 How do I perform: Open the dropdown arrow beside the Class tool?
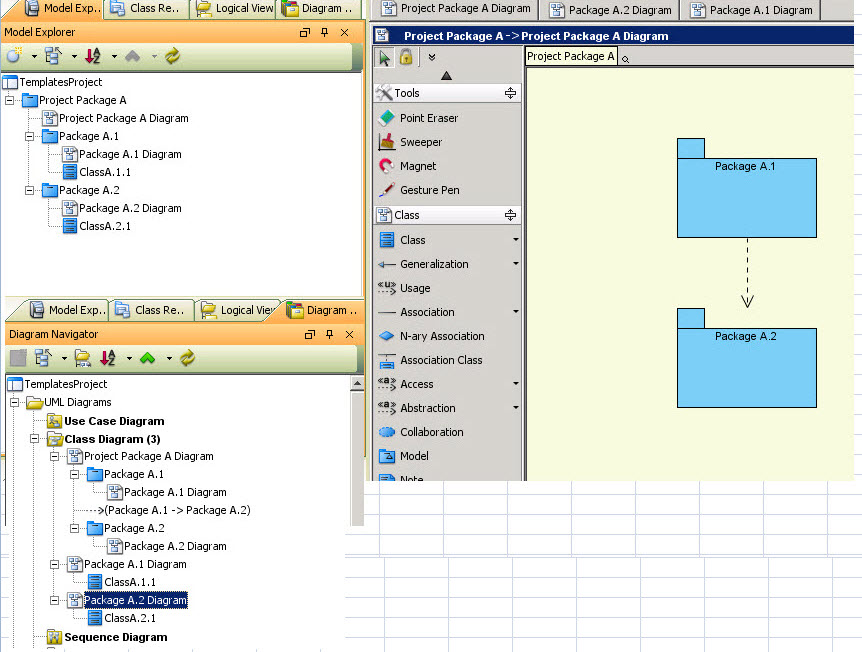pyautogui.click(x=516, y=240)
